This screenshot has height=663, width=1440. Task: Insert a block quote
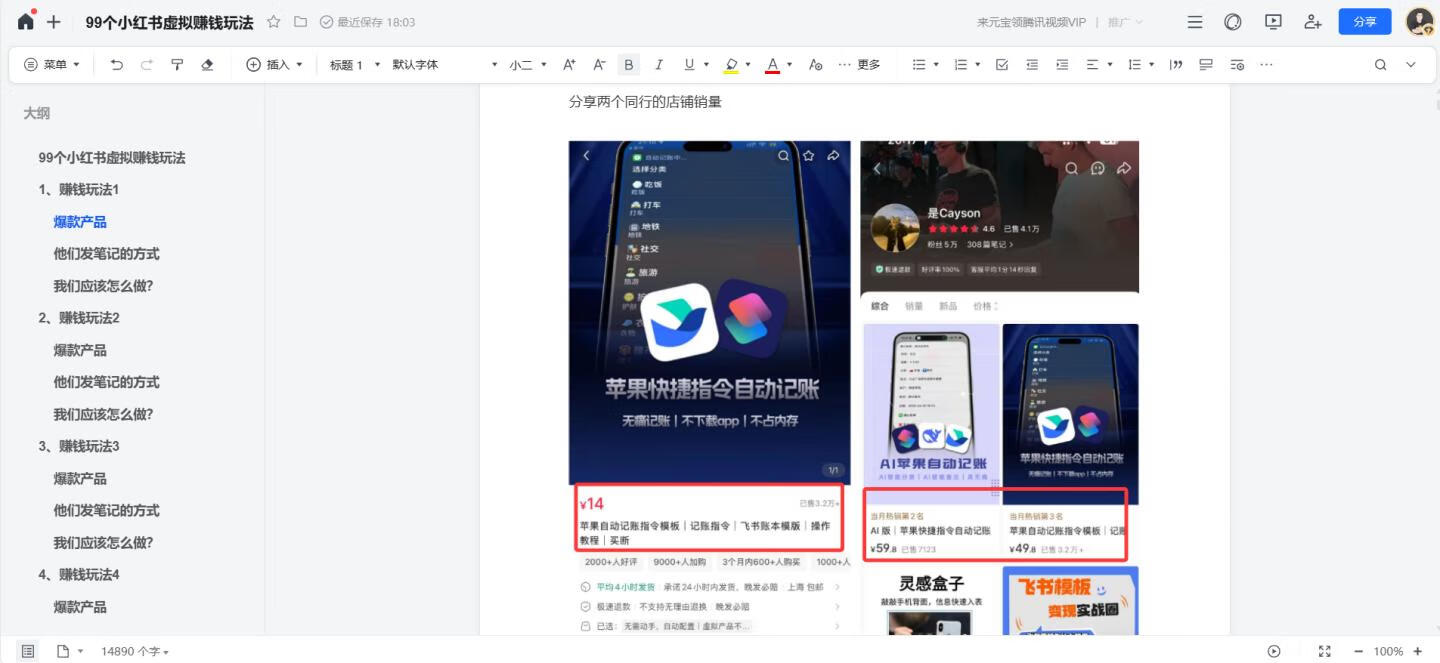[1176, 64]
